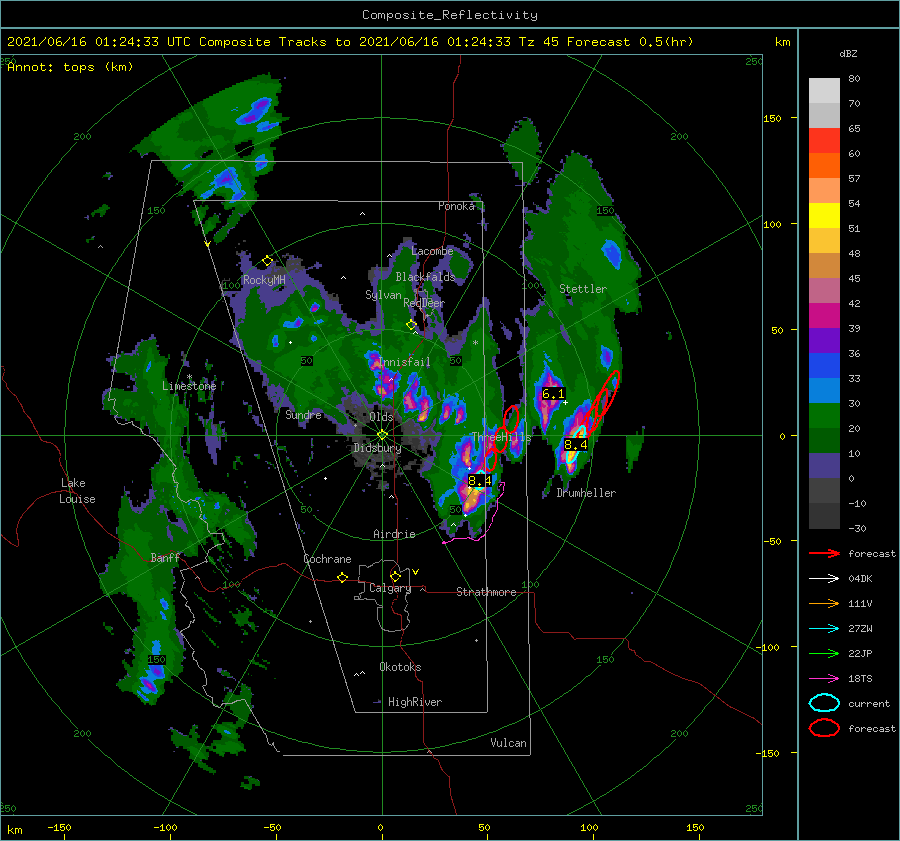
Task: Click the Lacombe city label
Action: [432, 251]
